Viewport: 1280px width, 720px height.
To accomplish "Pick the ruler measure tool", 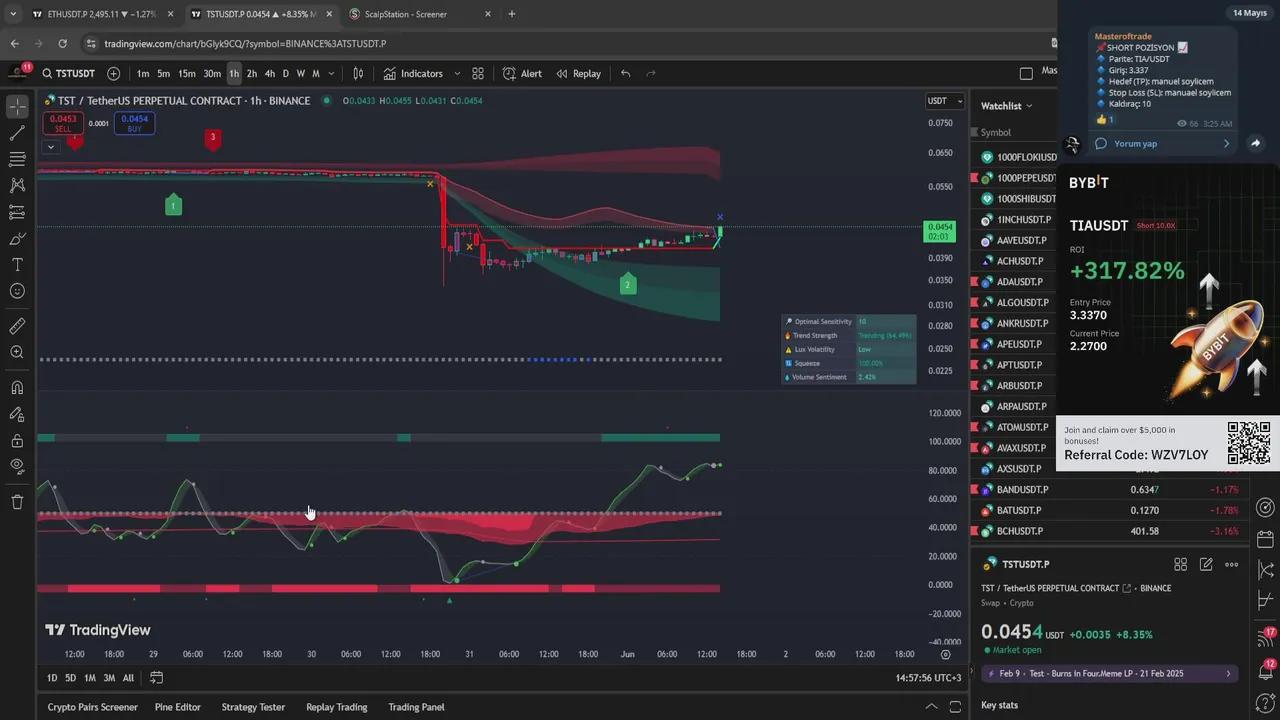I will 17,326.
